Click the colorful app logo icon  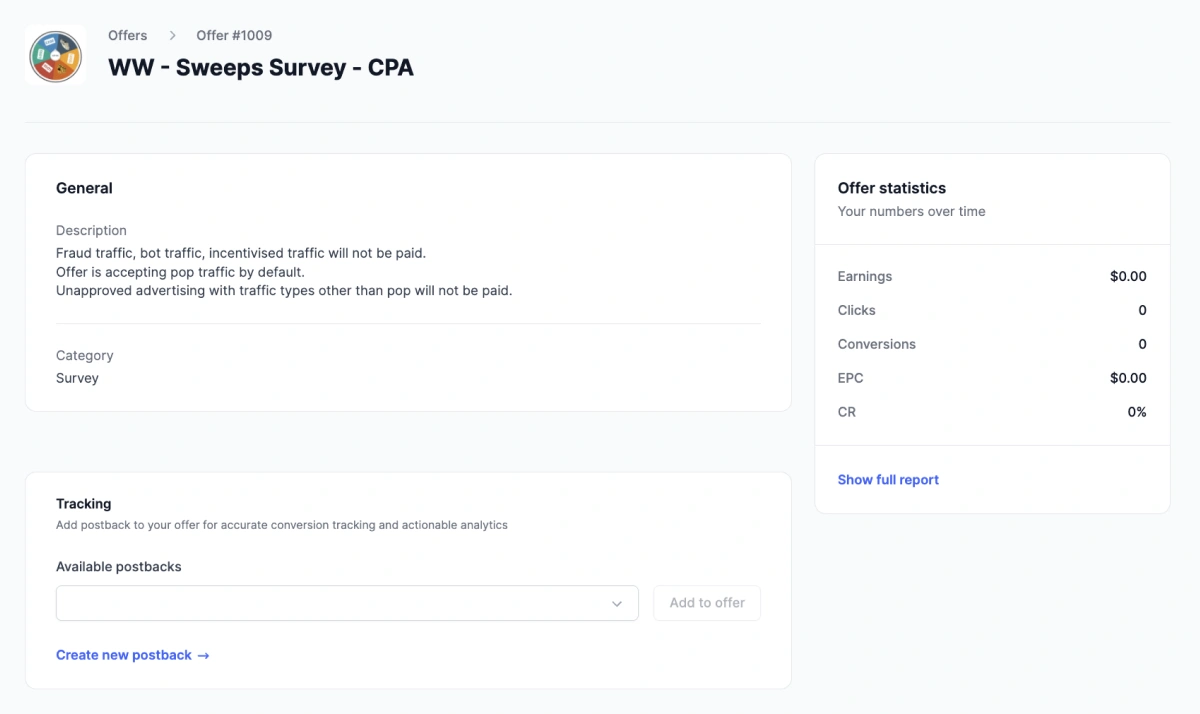[55, 55]
